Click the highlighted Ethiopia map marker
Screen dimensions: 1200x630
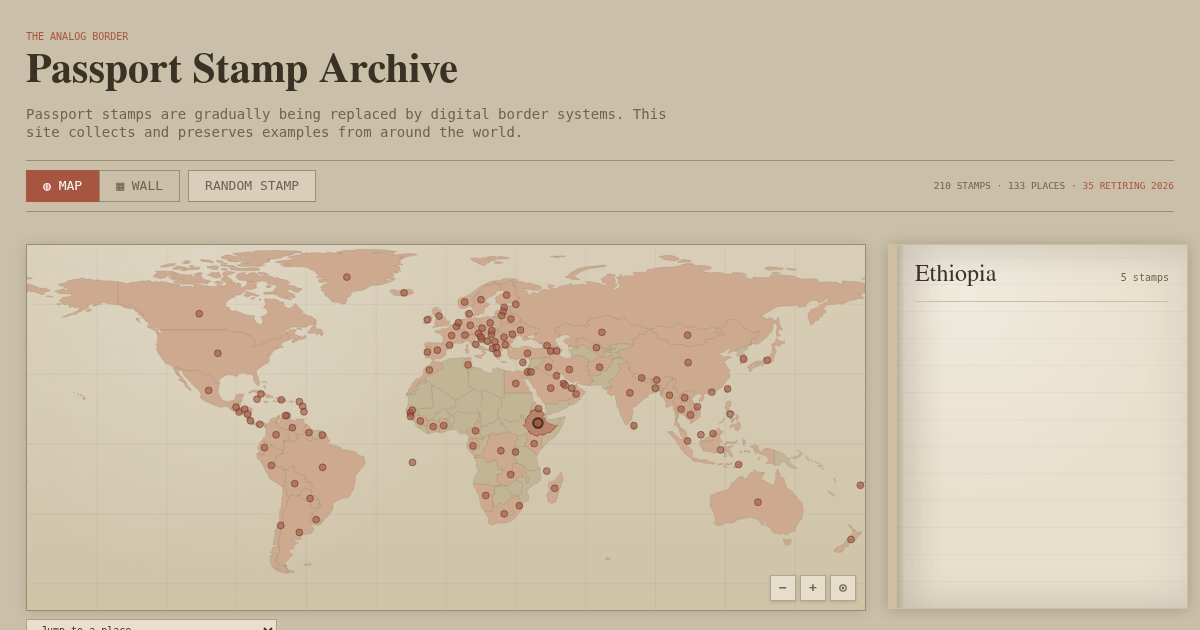538,423
